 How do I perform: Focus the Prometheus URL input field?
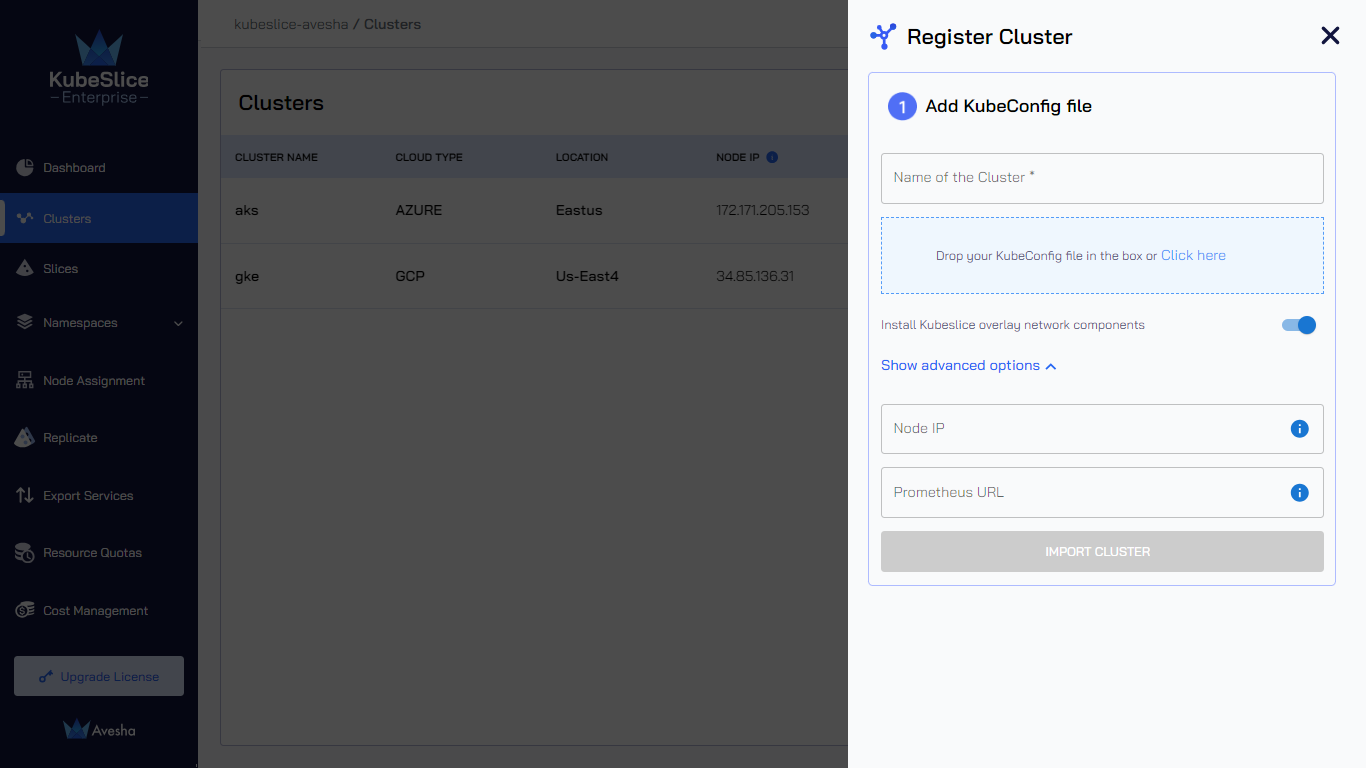(x=1102, y=493)
